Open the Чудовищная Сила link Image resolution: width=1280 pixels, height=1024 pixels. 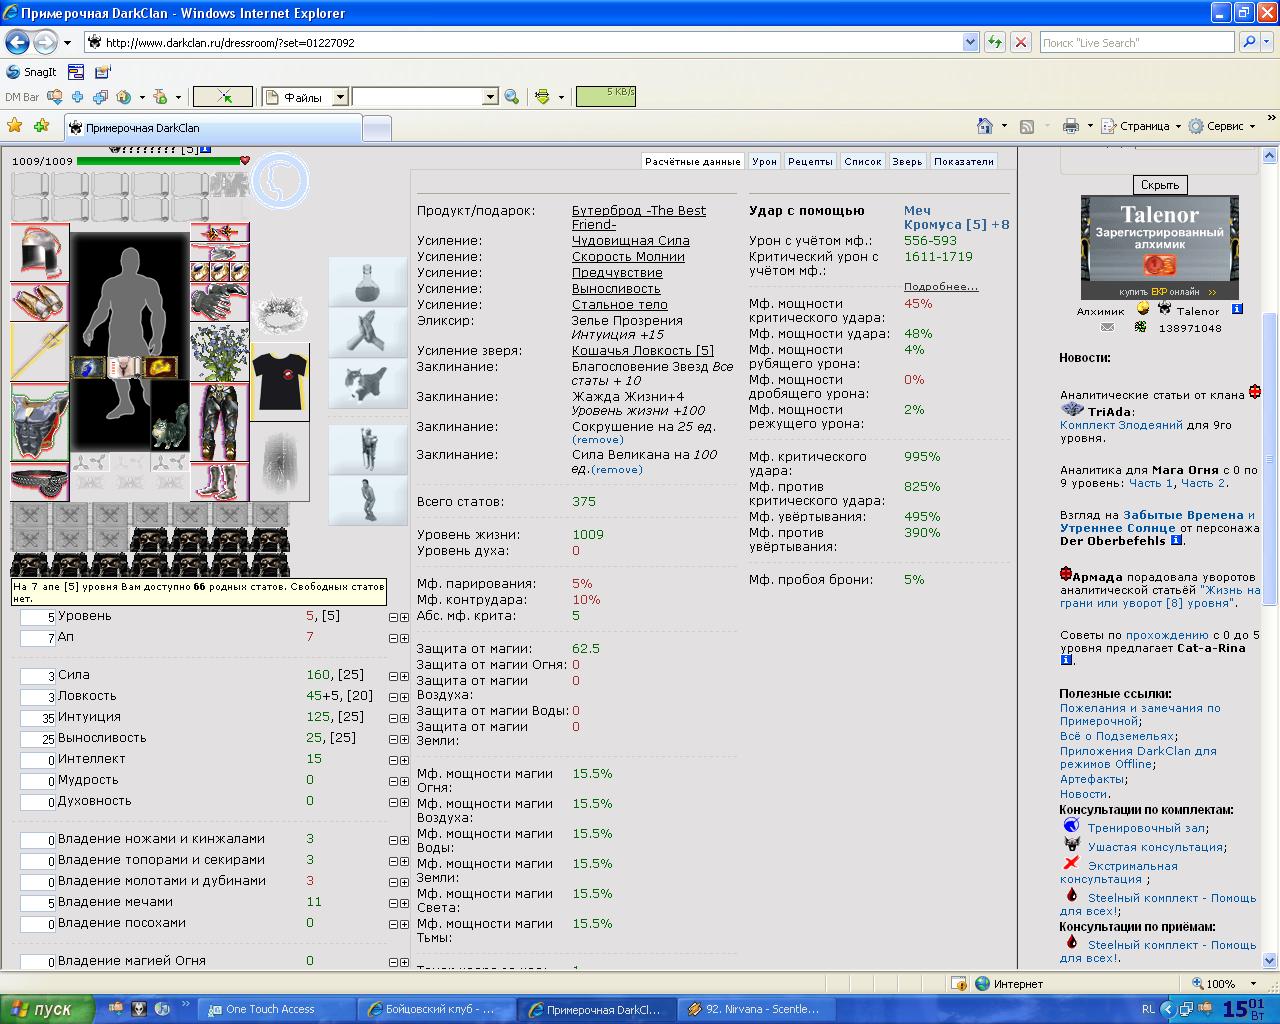630,241
